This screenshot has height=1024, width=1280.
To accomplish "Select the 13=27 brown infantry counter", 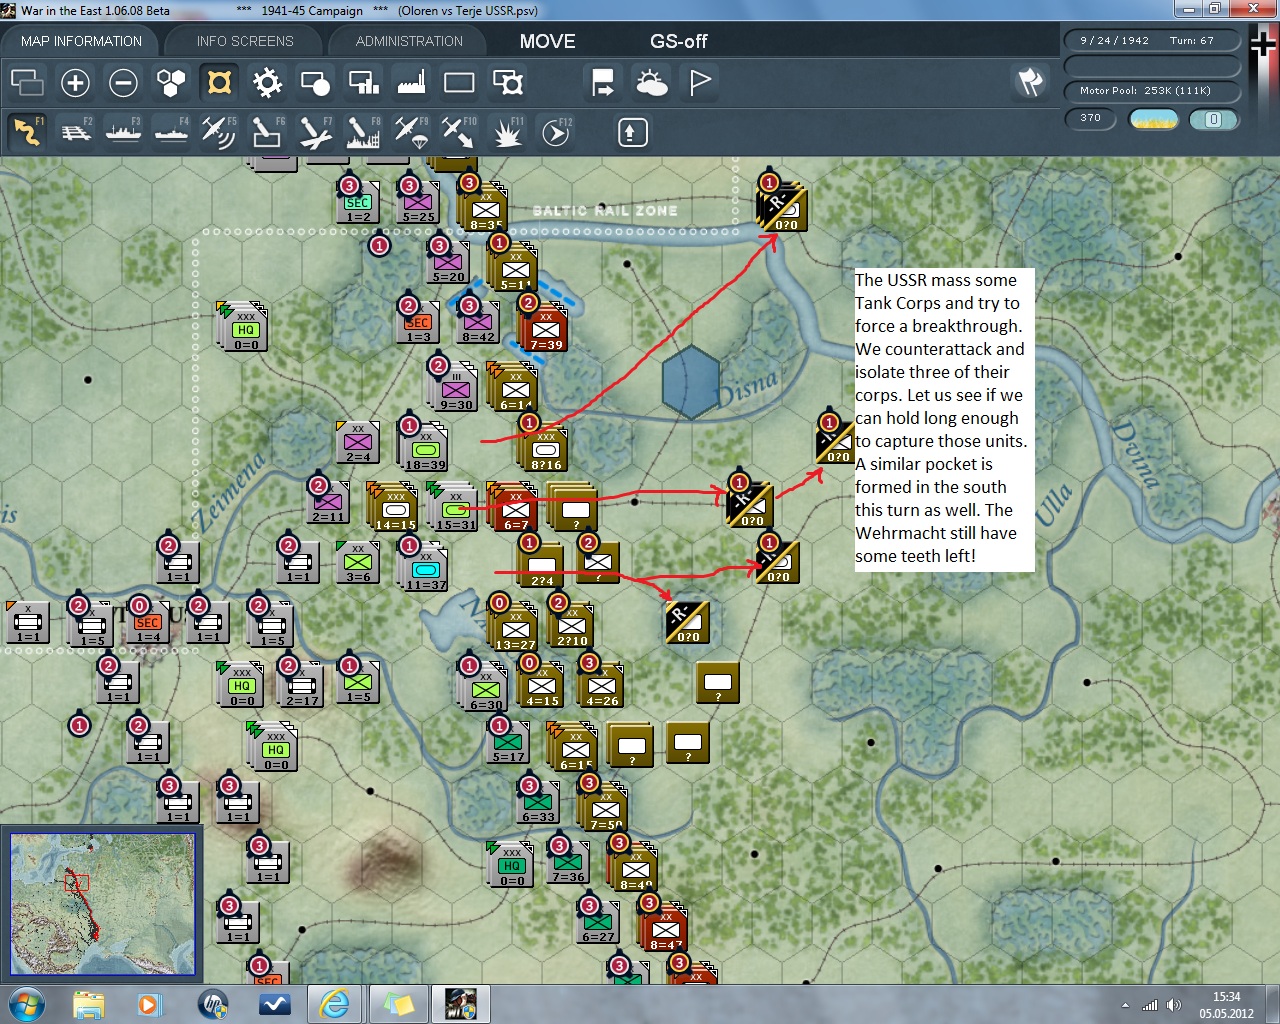I will [515, 630].
